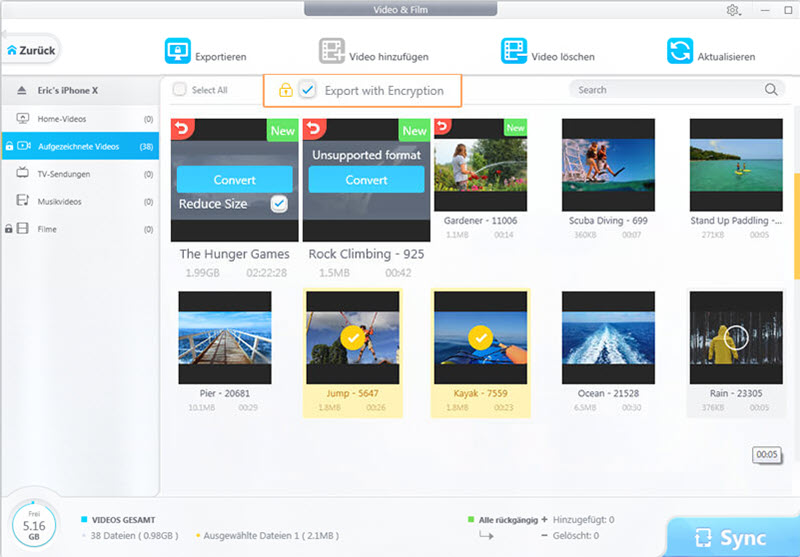
Task: Click the Aktualisieren refresh icon
Action: [680, 52]
